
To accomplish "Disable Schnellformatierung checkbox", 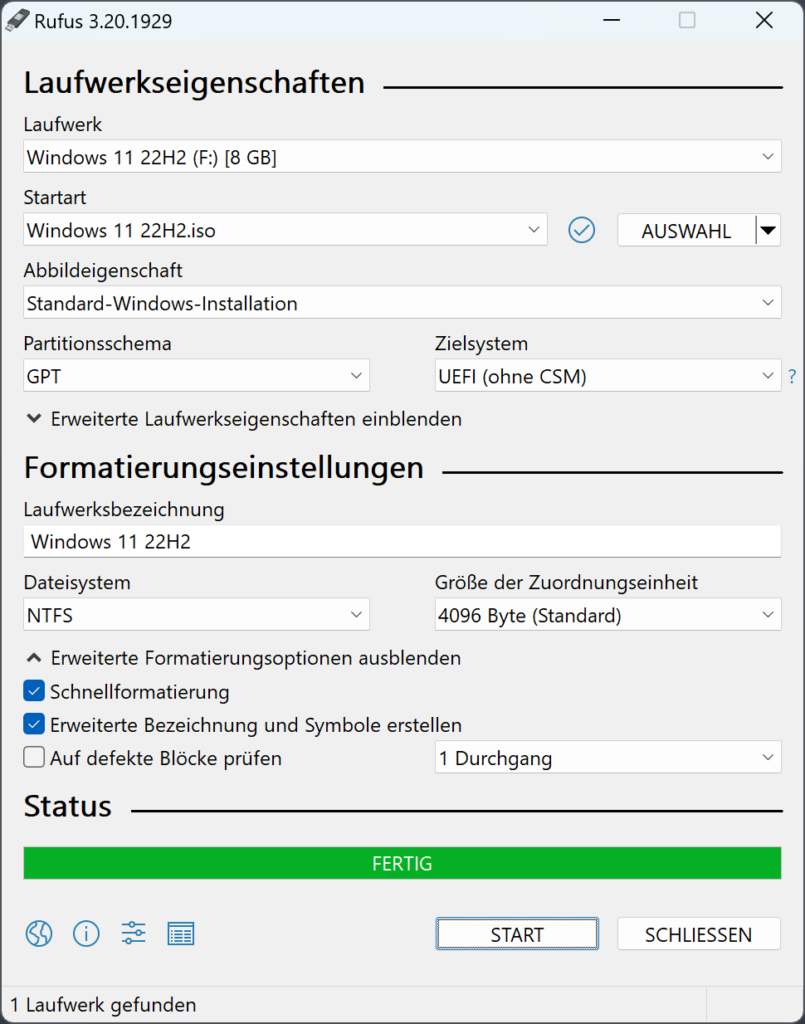I will [x=33, y=691].
